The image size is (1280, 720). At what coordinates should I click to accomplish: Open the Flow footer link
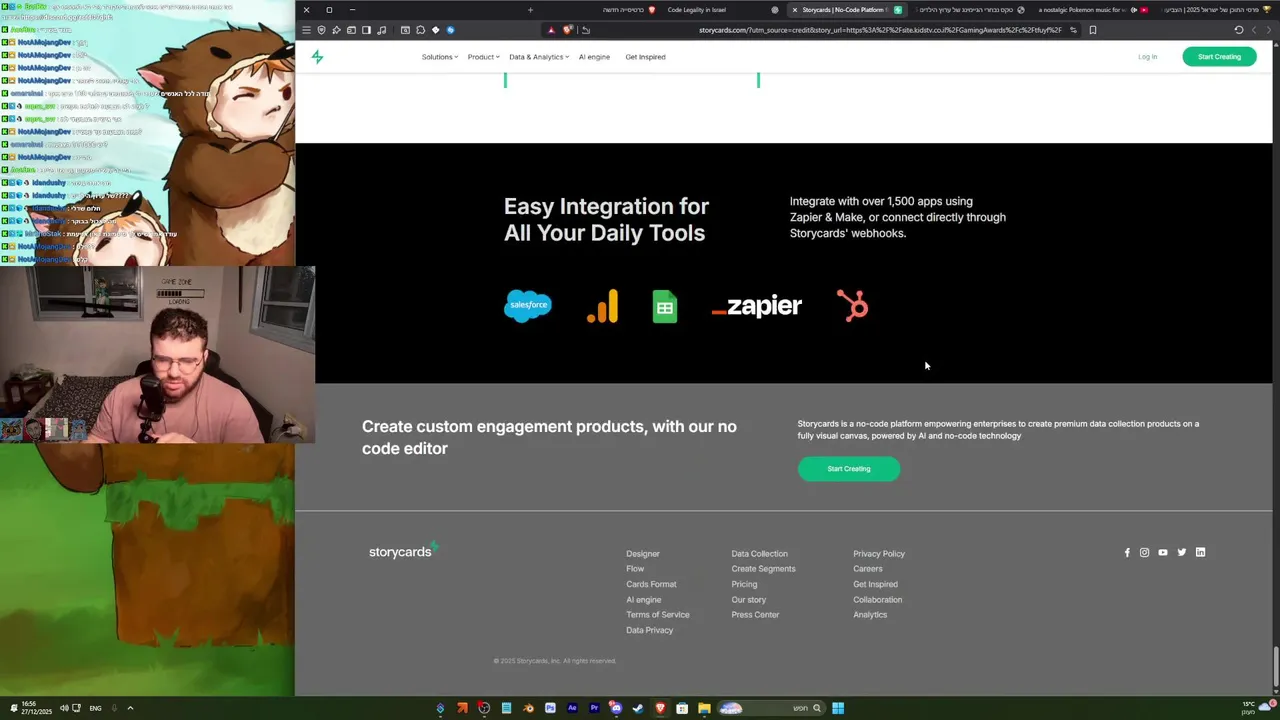tap(635, 569)
